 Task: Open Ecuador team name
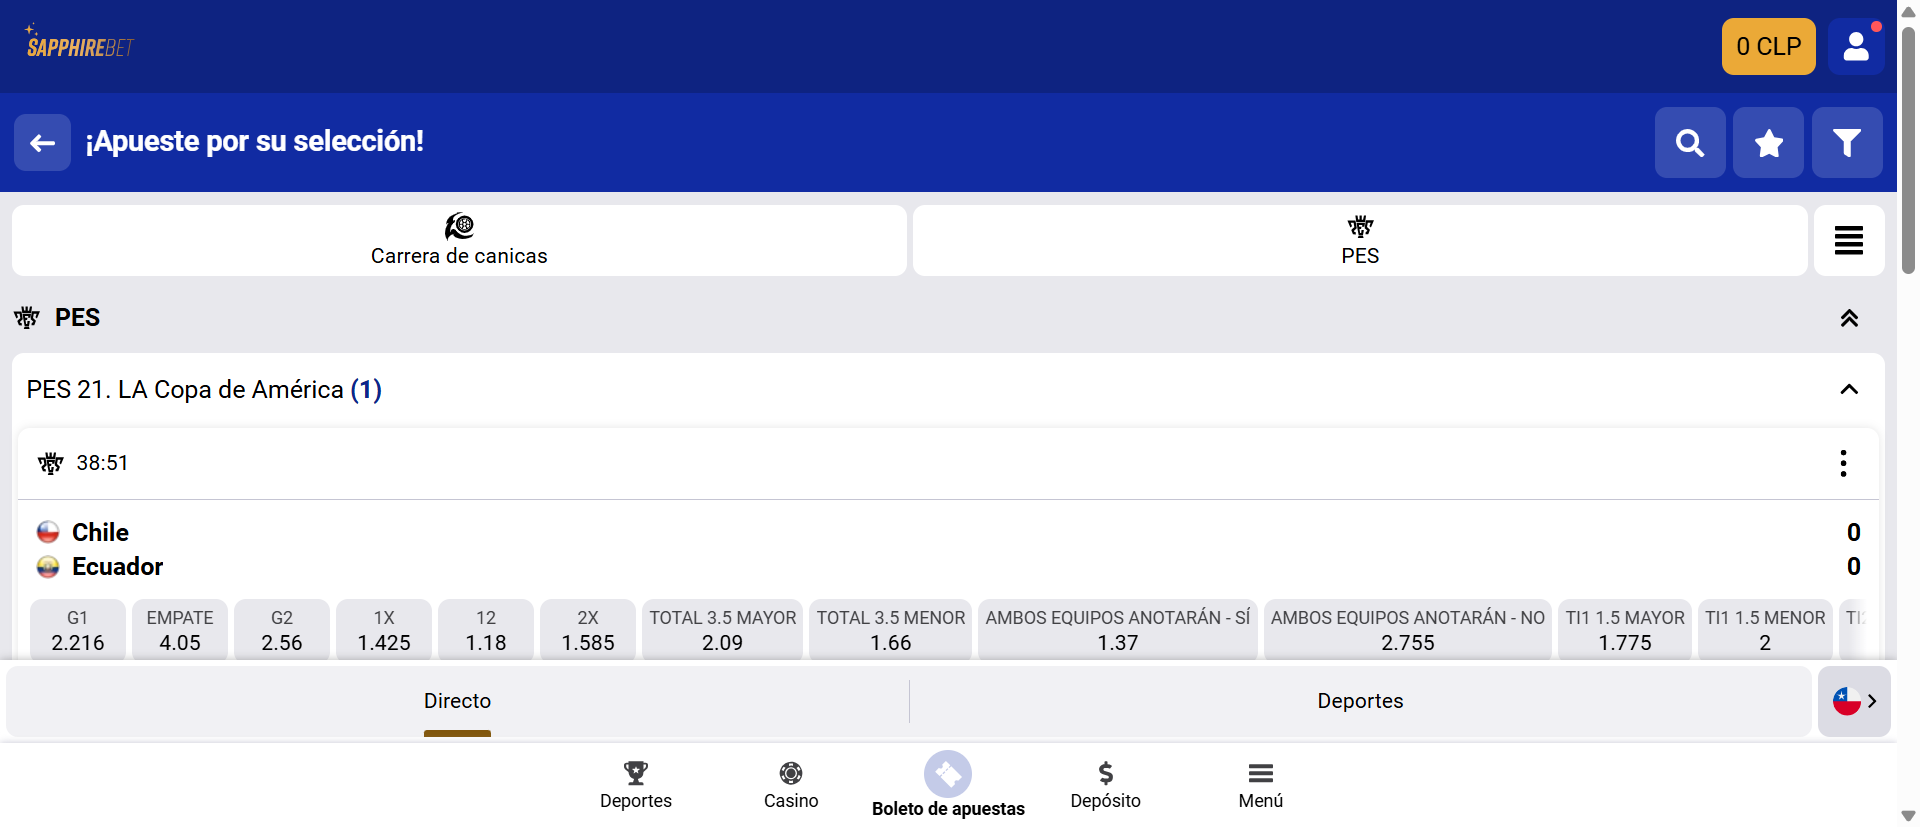[117, 567]
